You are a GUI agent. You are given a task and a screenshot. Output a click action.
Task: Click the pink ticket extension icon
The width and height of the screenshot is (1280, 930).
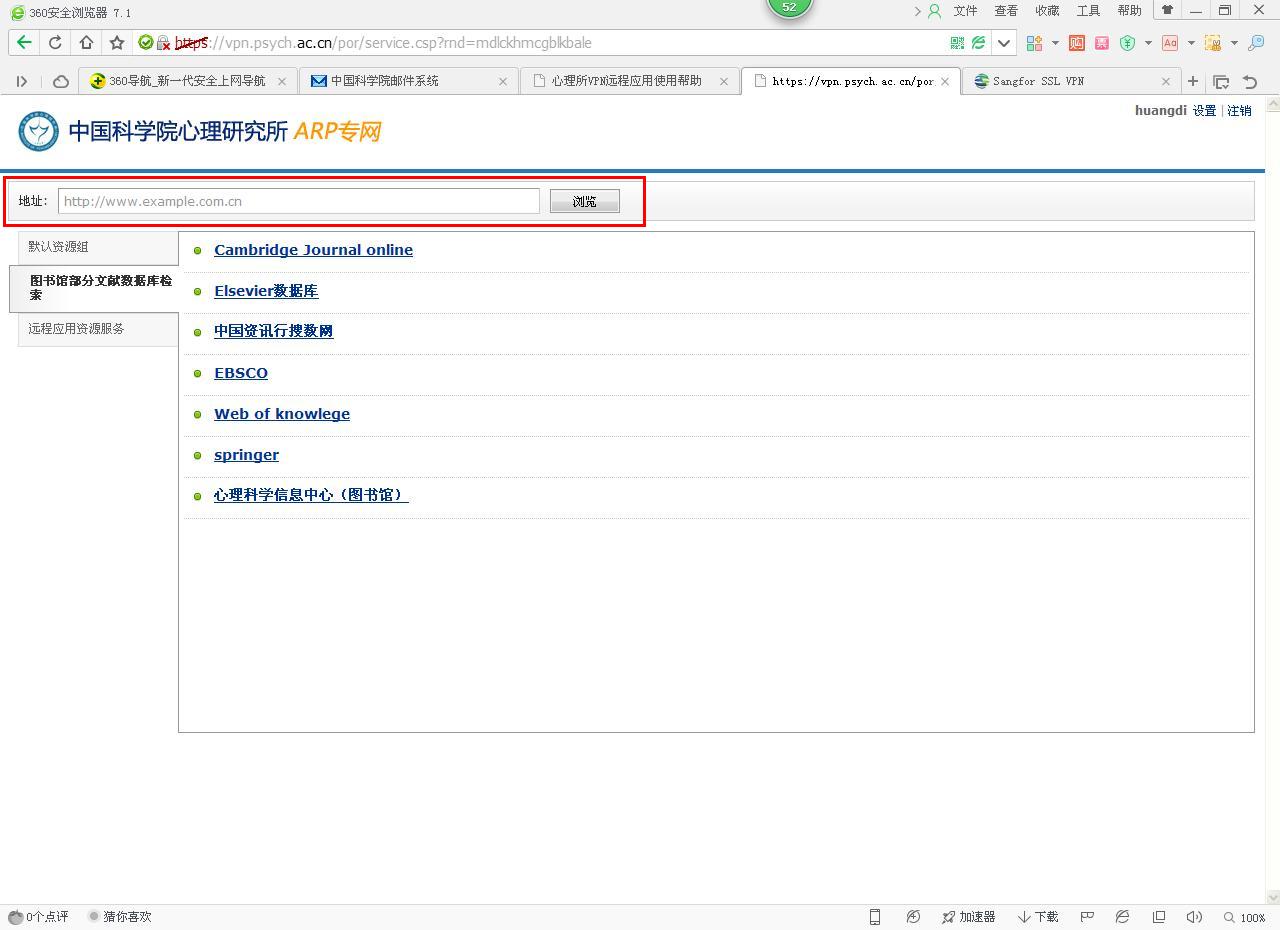pos(1102,43)
